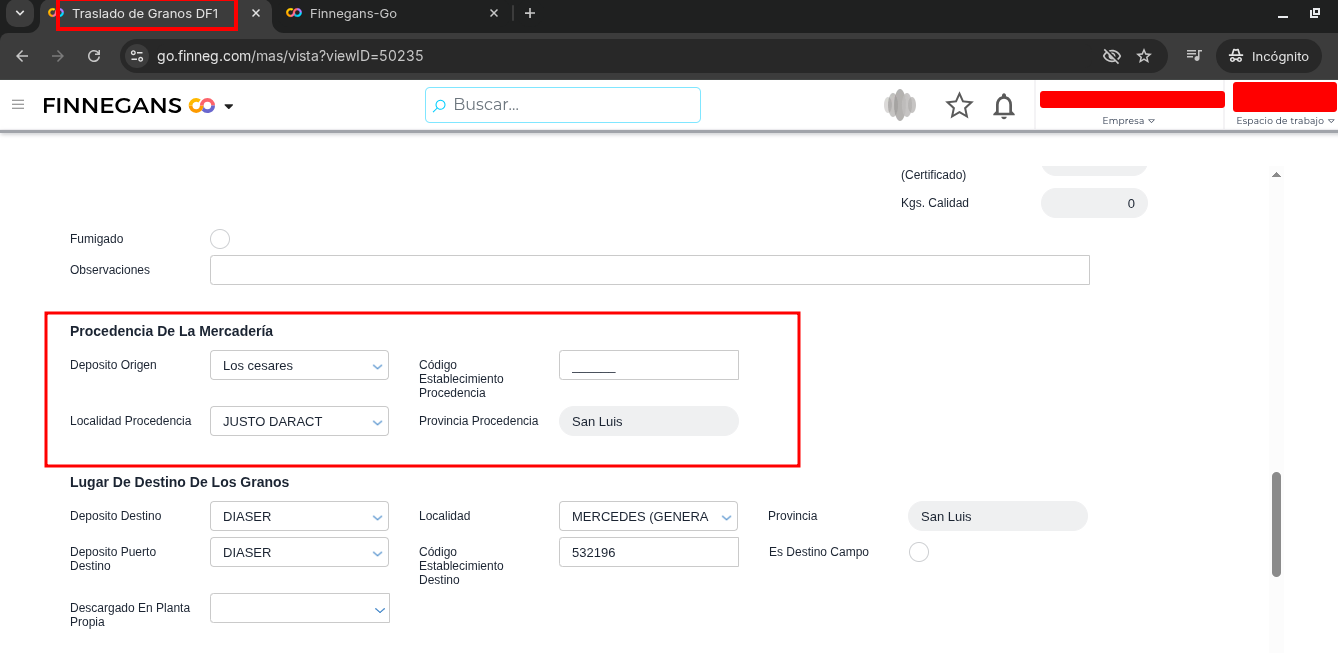This screenshot has width=1338, height=653.
Task: Open site information icon in address bar
Action: pyautogui.click(x=138, y=56)
